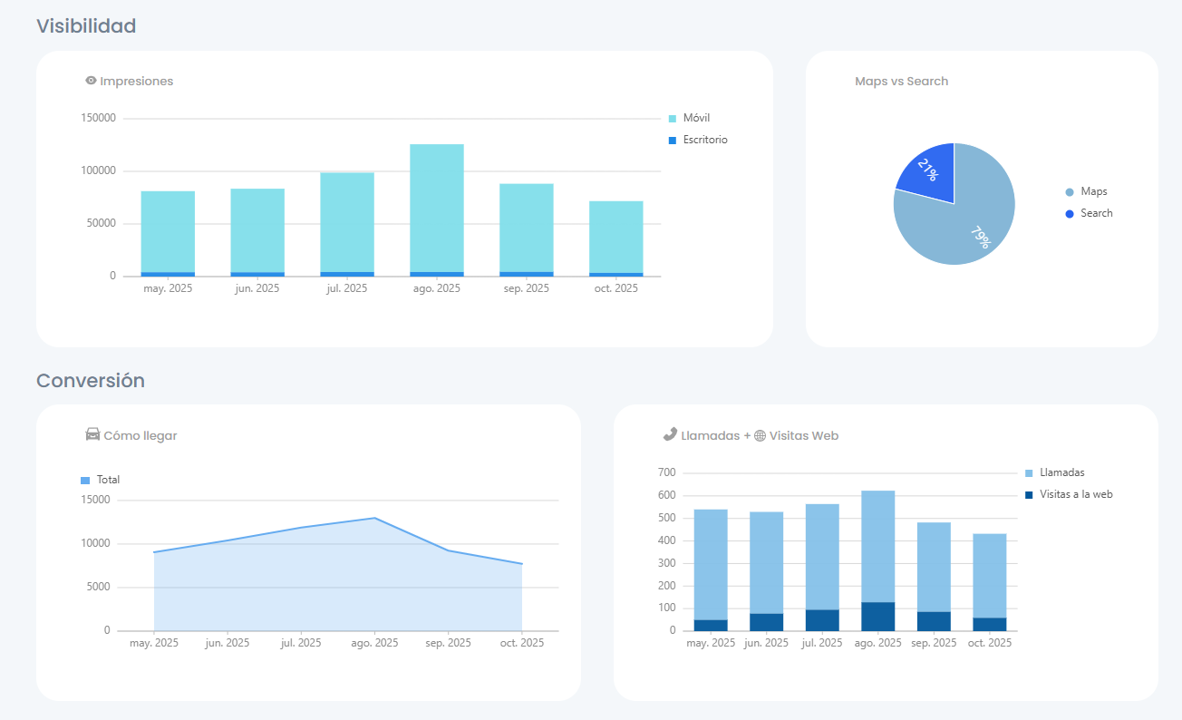Image resolution: width=1182 pixels, height=720 pixels.
Task: Click the eye icon next to Impresiones
Action: 91,81
